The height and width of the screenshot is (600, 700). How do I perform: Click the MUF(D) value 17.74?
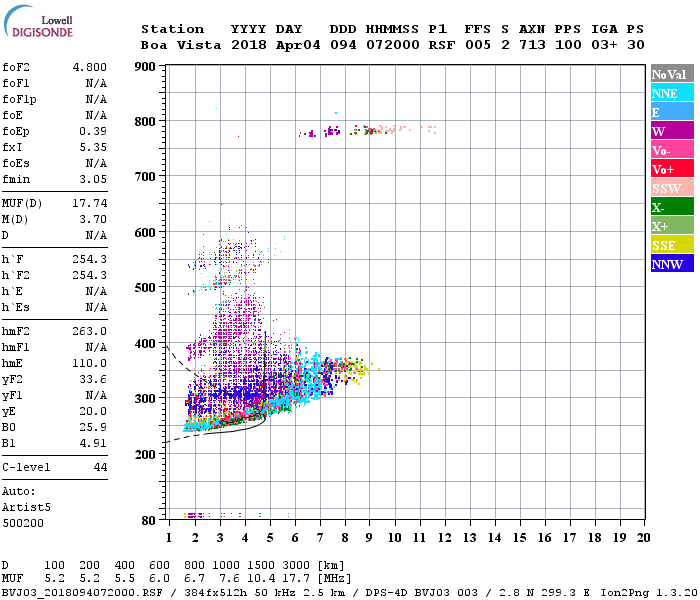coord(90,204)
